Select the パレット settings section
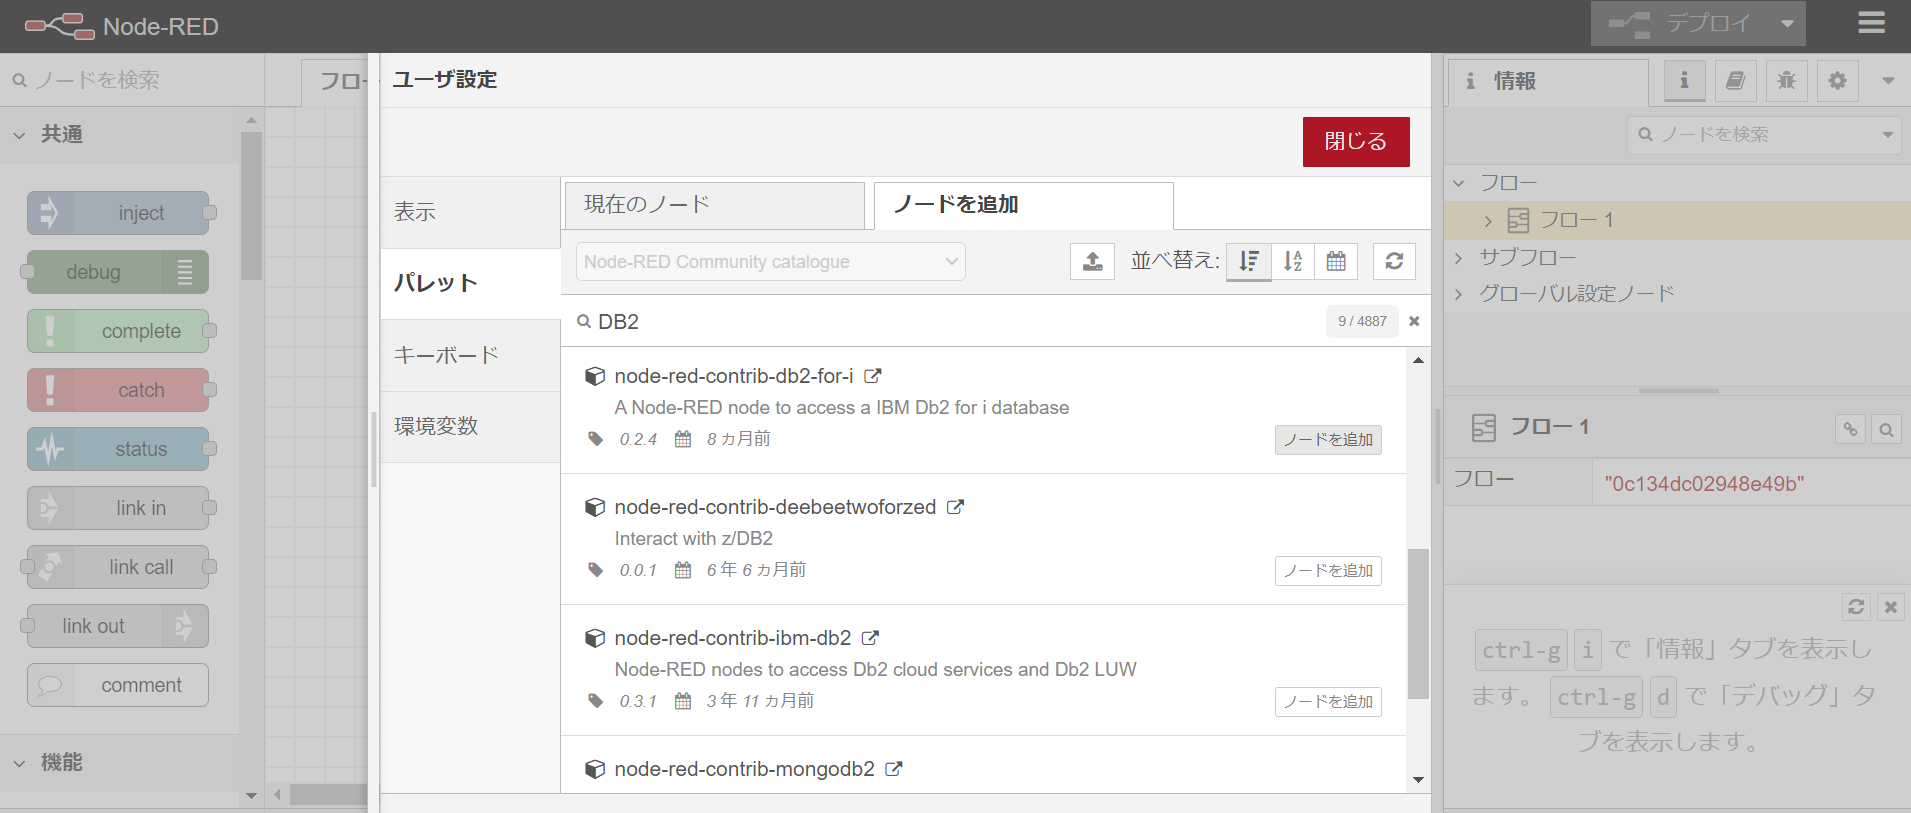This screenshot has height=813, width=1911. point(470,283)
